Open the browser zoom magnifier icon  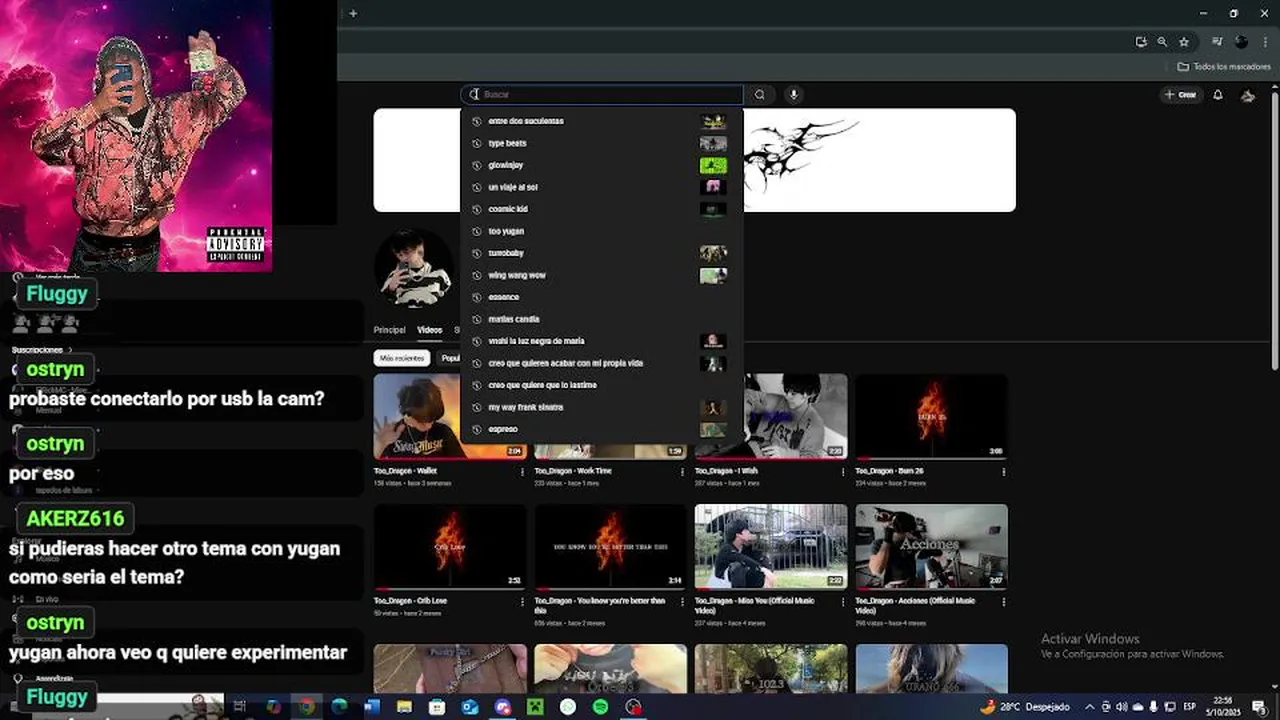point(1162,42)
